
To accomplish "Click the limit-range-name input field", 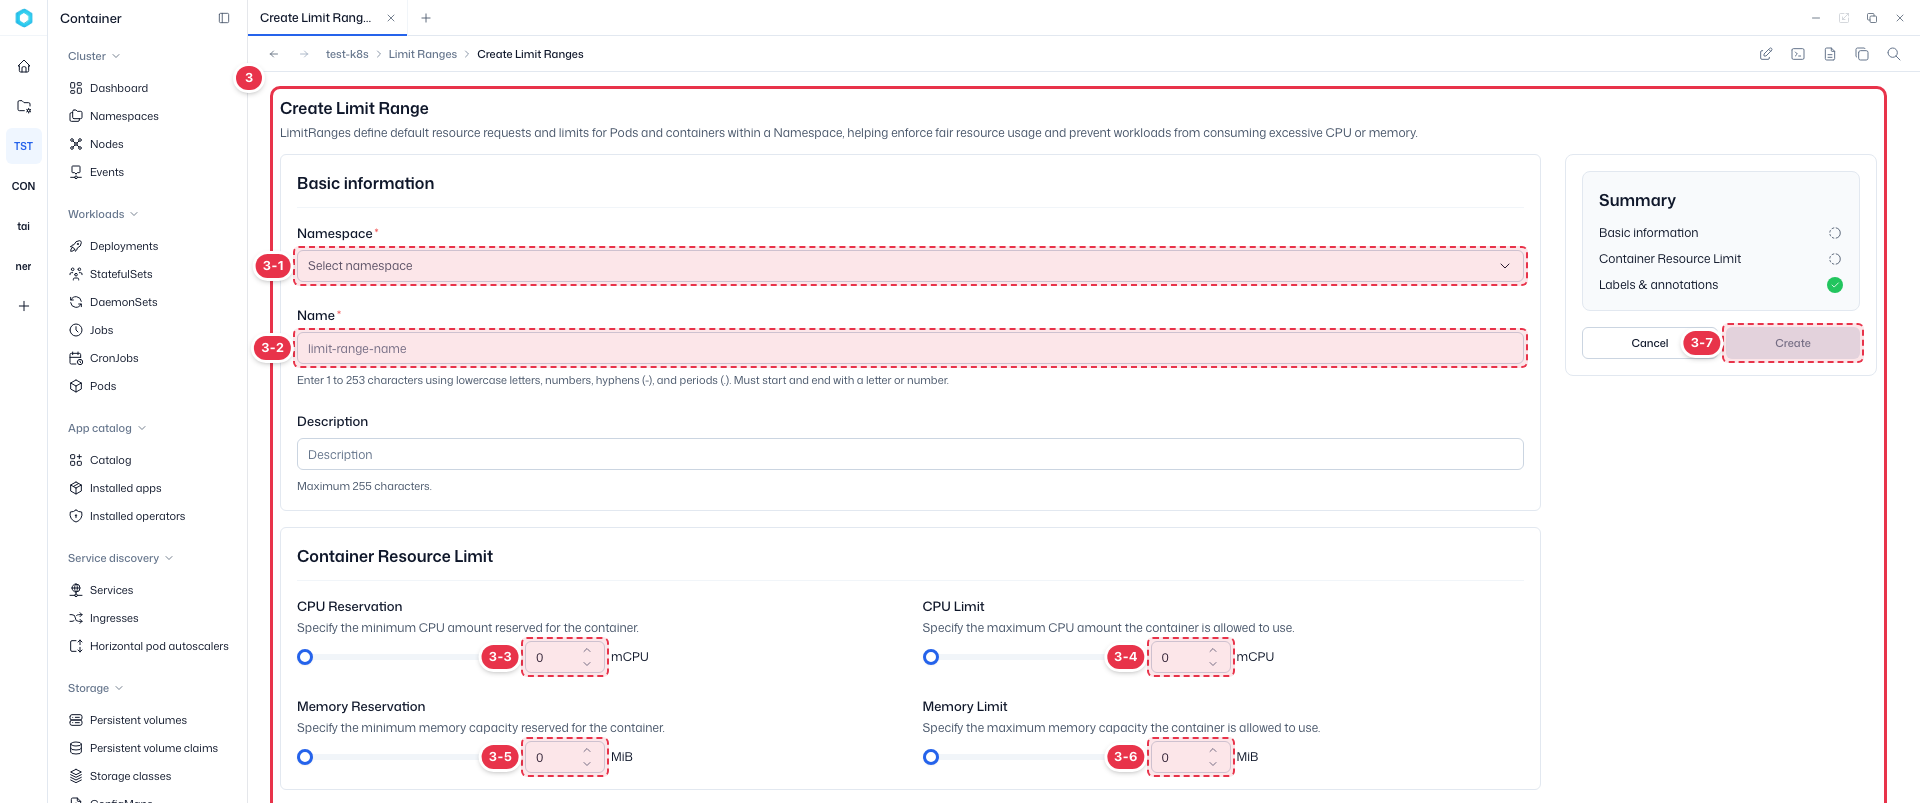I will 910,349.
